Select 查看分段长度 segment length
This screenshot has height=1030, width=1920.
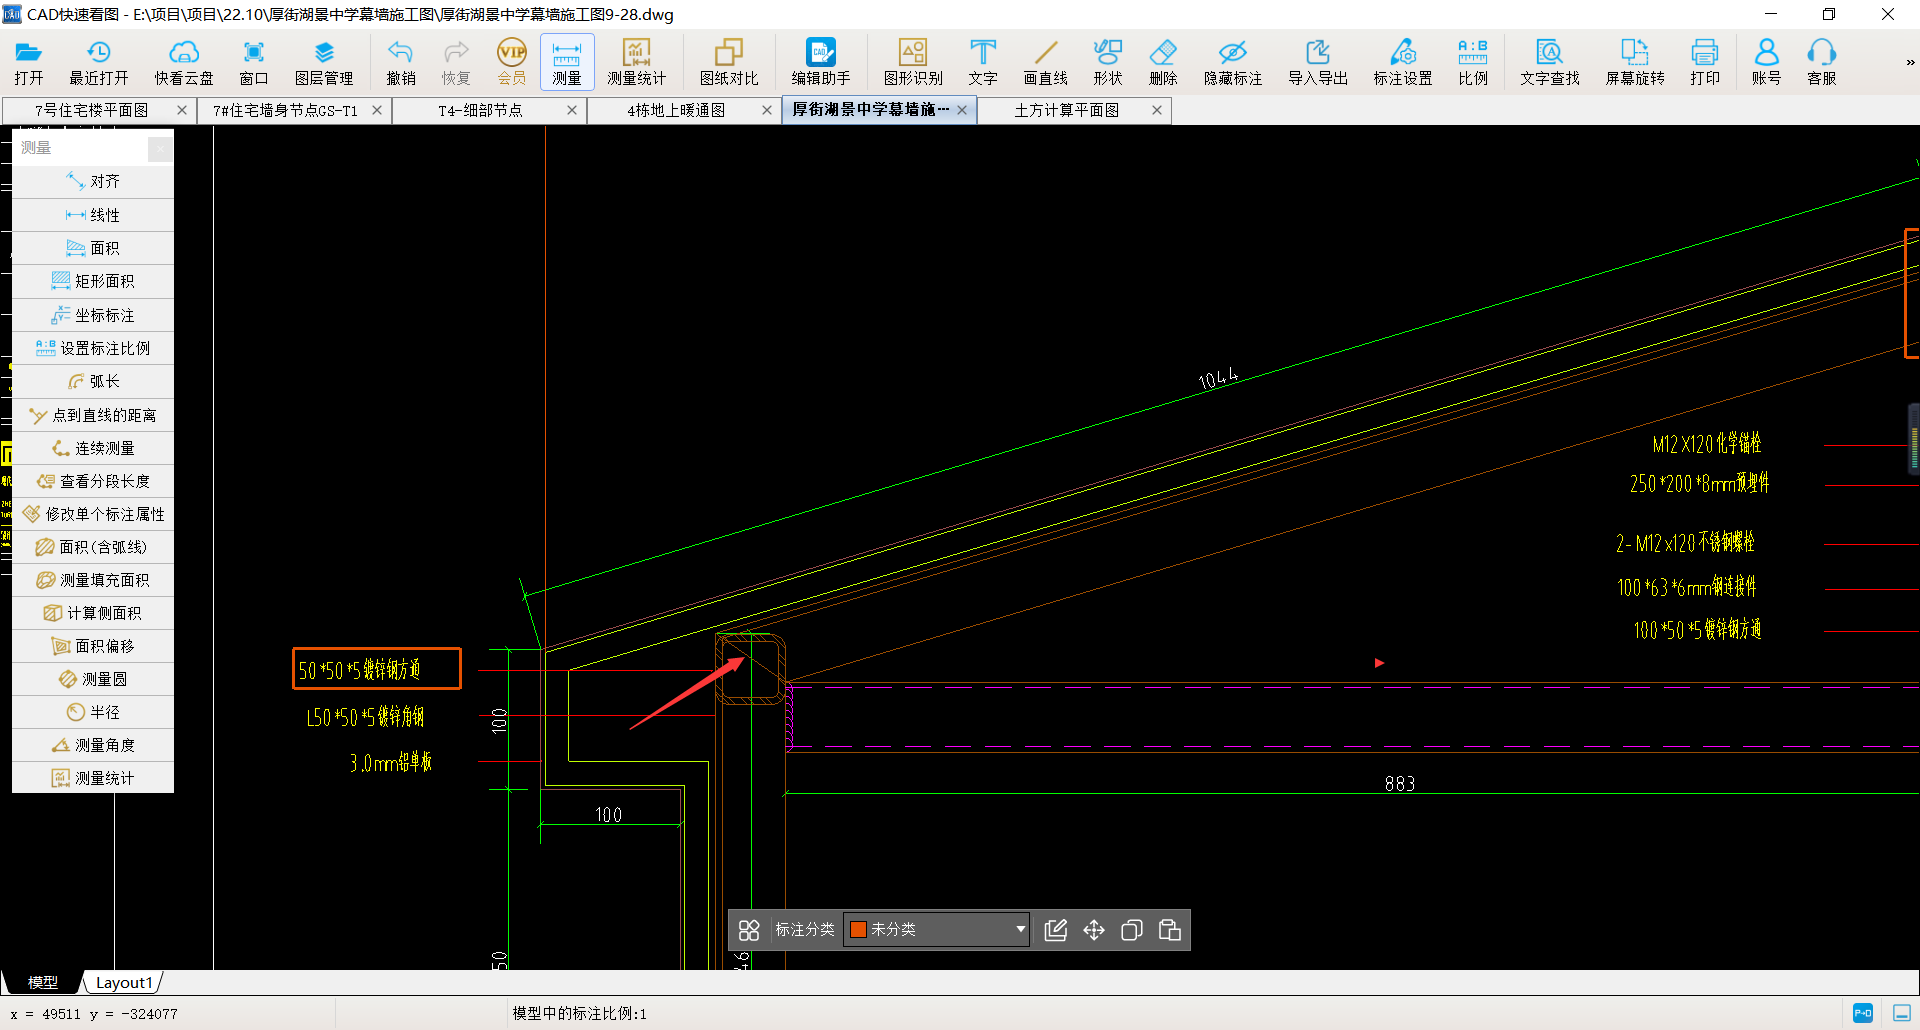(93, 481)
